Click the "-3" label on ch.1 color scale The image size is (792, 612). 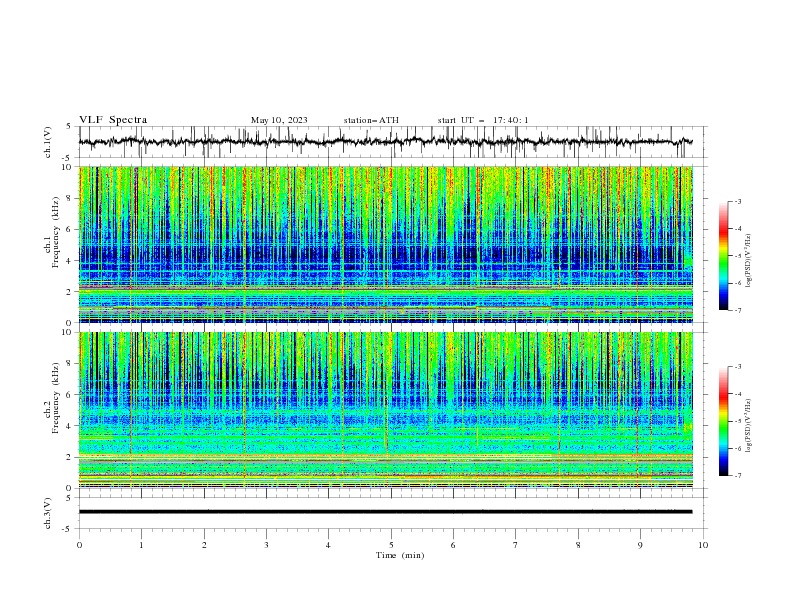[737, 201]
